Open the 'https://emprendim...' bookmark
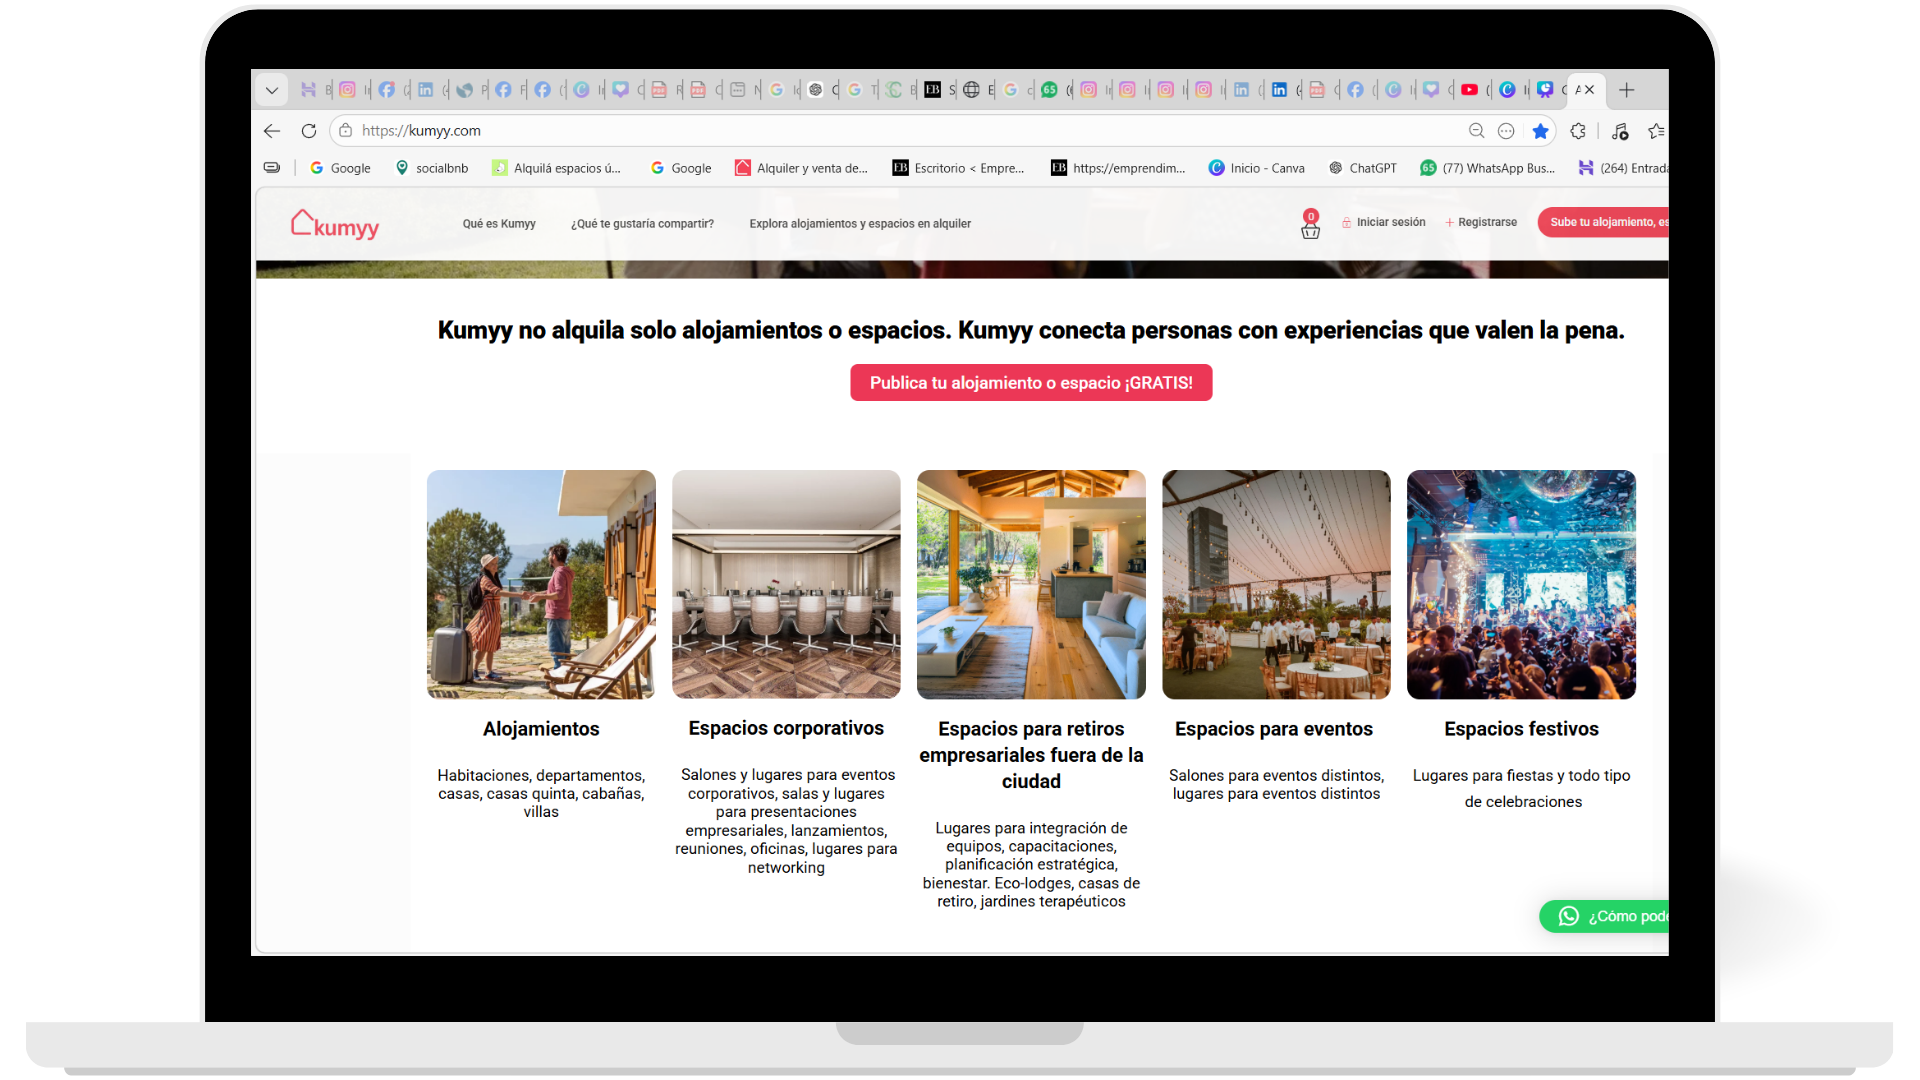The height and width of the screenshot is (1080, 1920). [x=1117, y=168]
